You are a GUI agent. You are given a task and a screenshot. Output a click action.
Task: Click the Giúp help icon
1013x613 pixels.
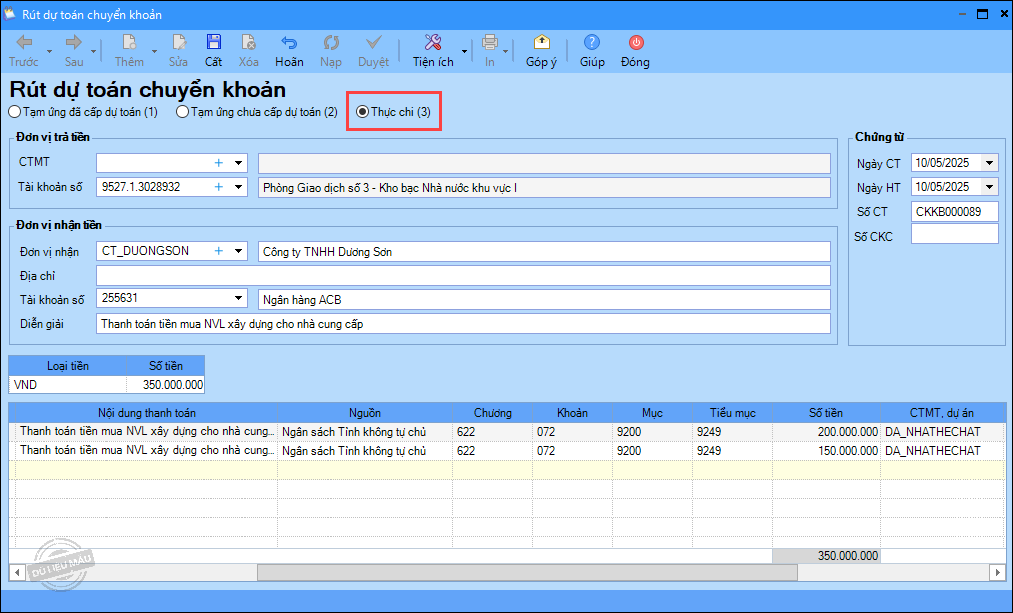[592, 42]
